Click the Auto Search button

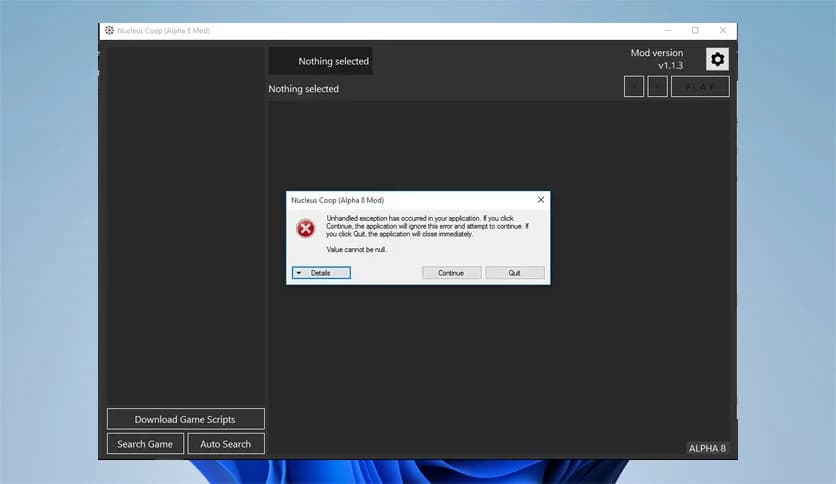click(226, 443)
